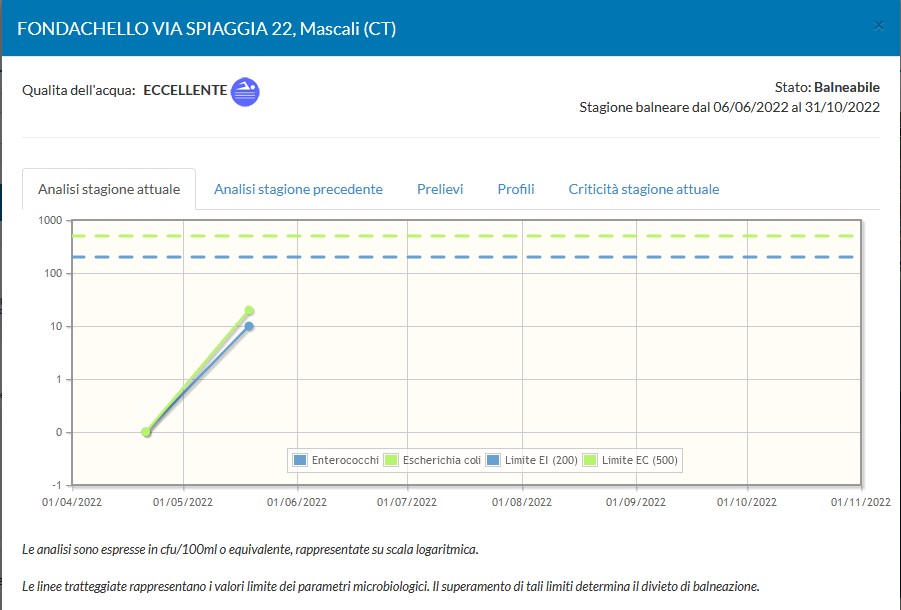
Task: Click the Balneabile status text
Action: point(846,87)
